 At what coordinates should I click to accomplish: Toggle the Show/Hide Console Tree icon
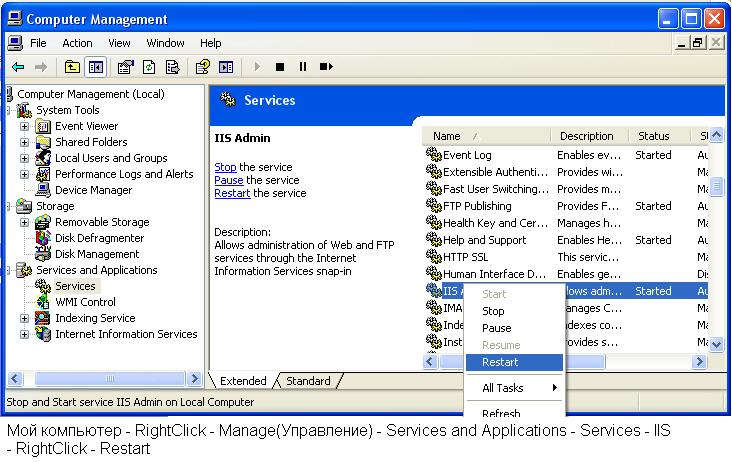coord(96,67)
